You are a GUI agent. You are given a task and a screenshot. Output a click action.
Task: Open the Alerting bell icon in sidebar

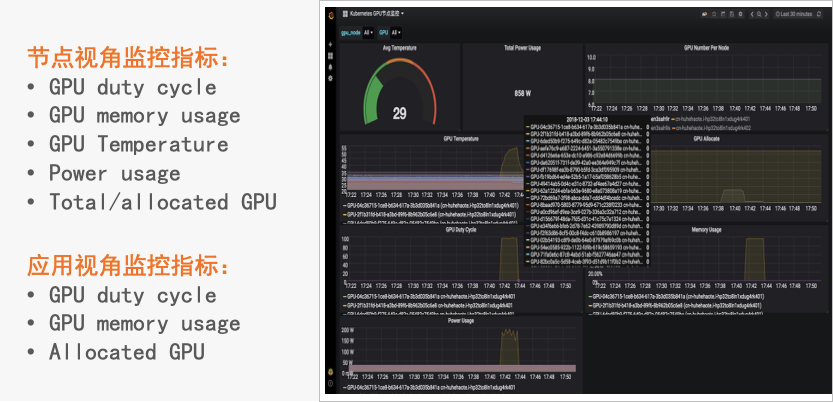pyautogui.click(x=331, y=67)
